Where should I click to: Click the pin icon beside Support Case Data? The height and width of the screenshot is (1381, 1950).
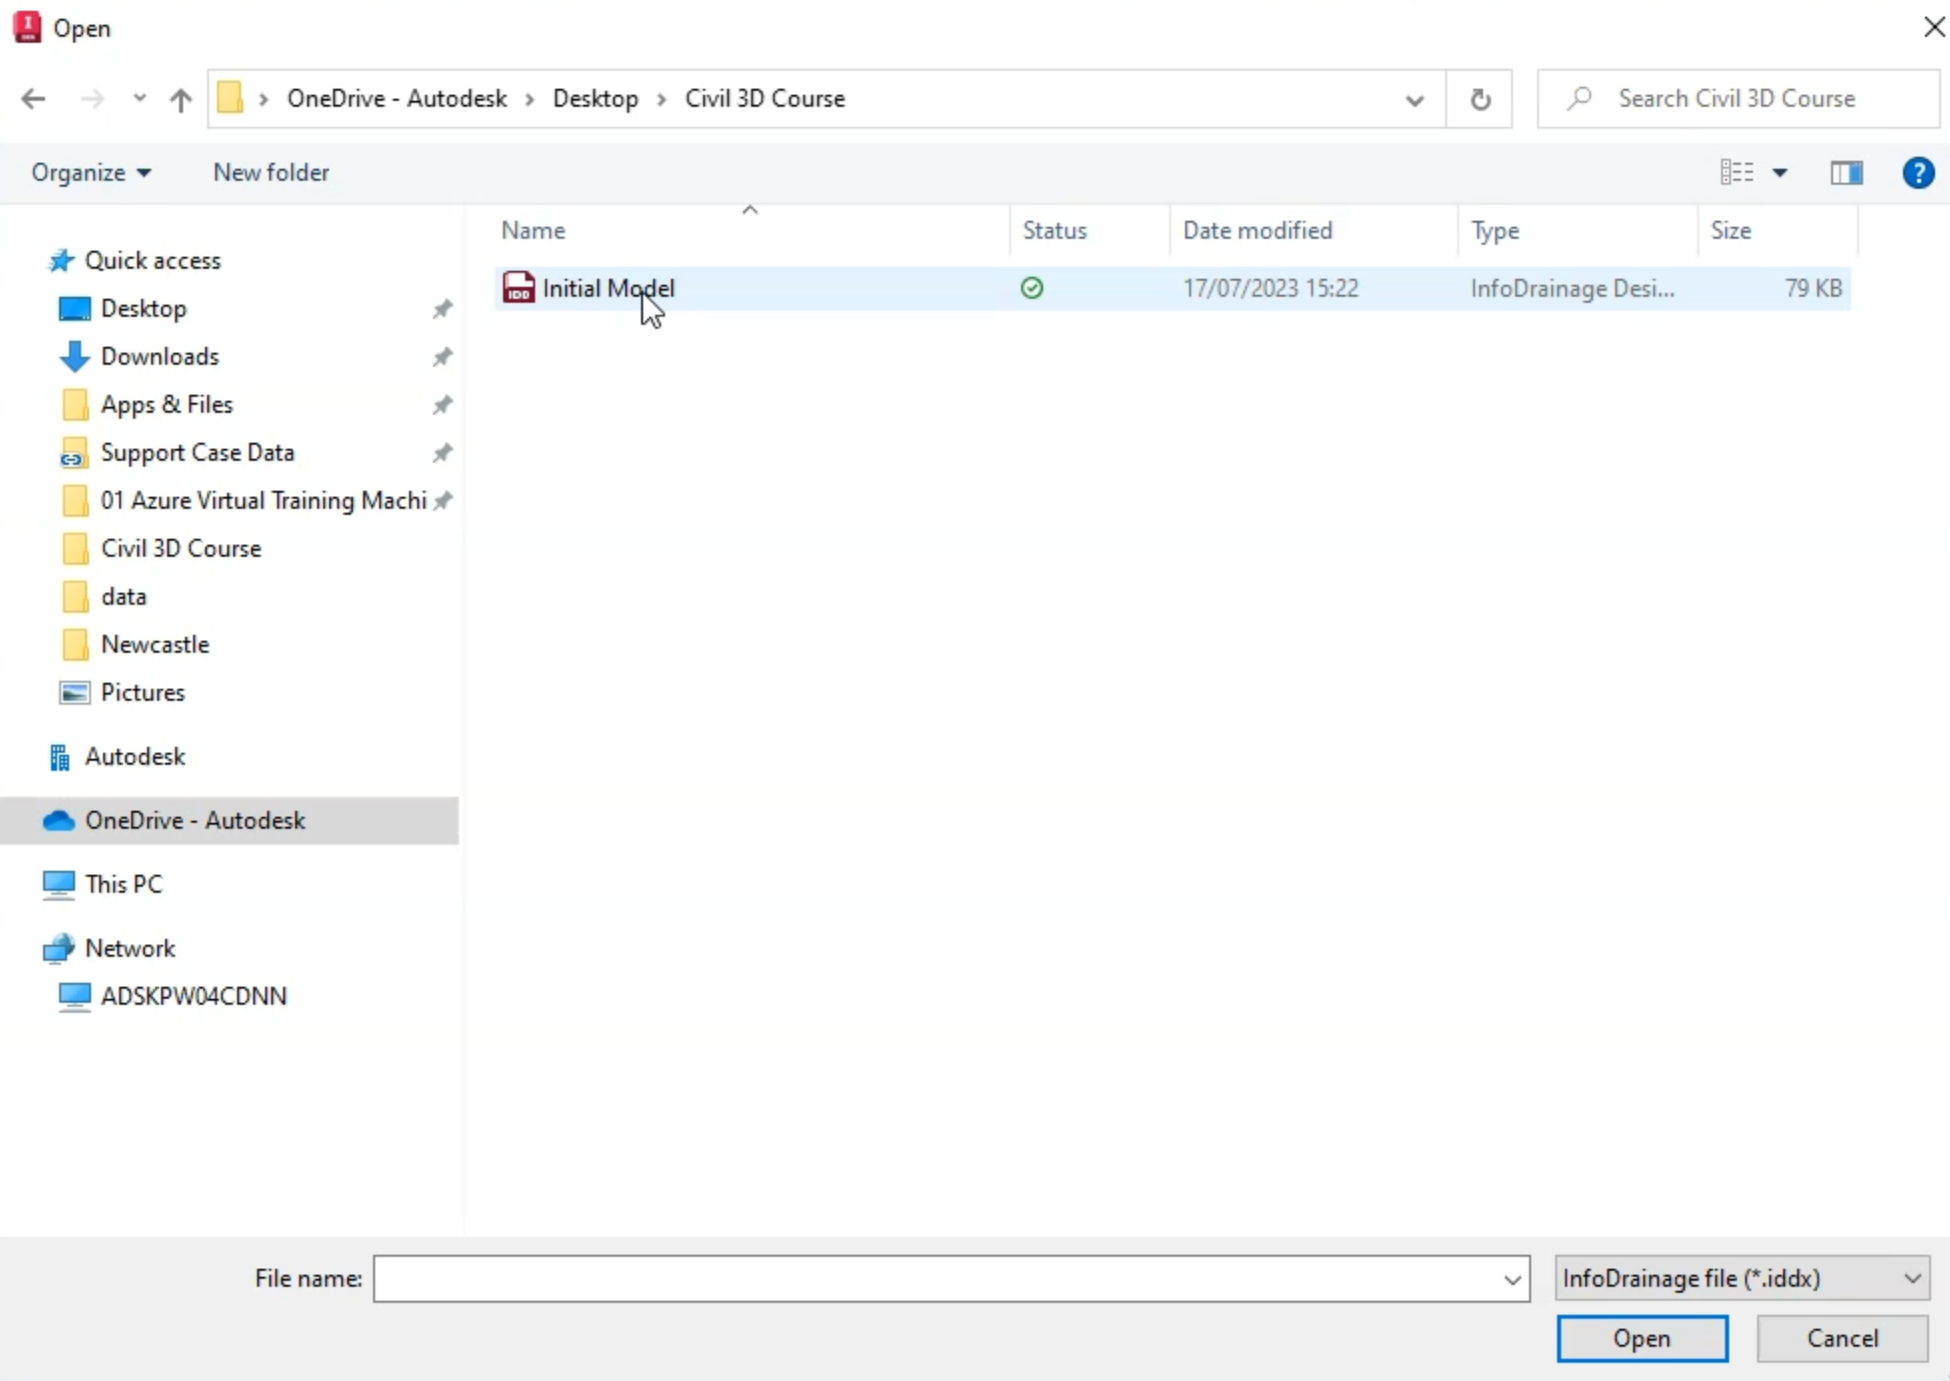(442, 453)
